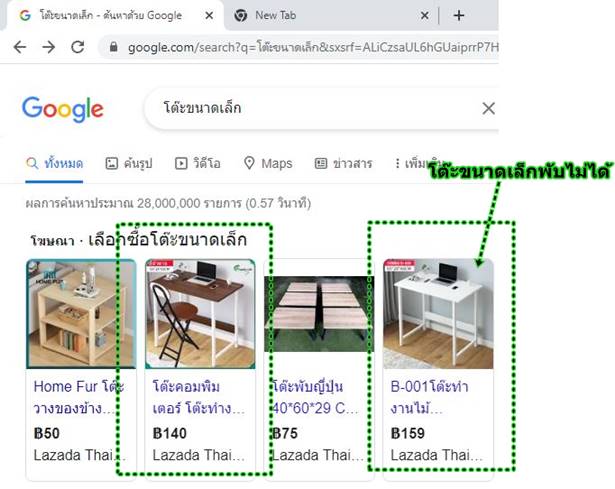Click the search box with โต๊ะขนาดเล็ก
The image size is (615, 489).
coord(314,108)
